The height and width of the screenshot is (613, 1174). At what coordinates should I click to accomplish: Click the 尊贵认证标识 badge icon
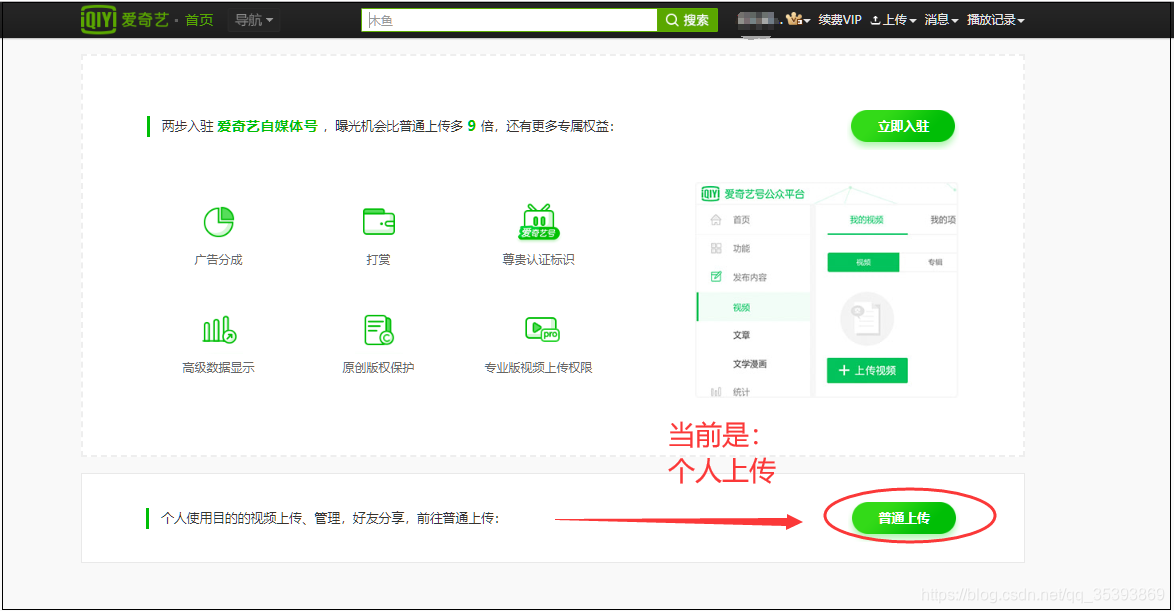[539, 222]
